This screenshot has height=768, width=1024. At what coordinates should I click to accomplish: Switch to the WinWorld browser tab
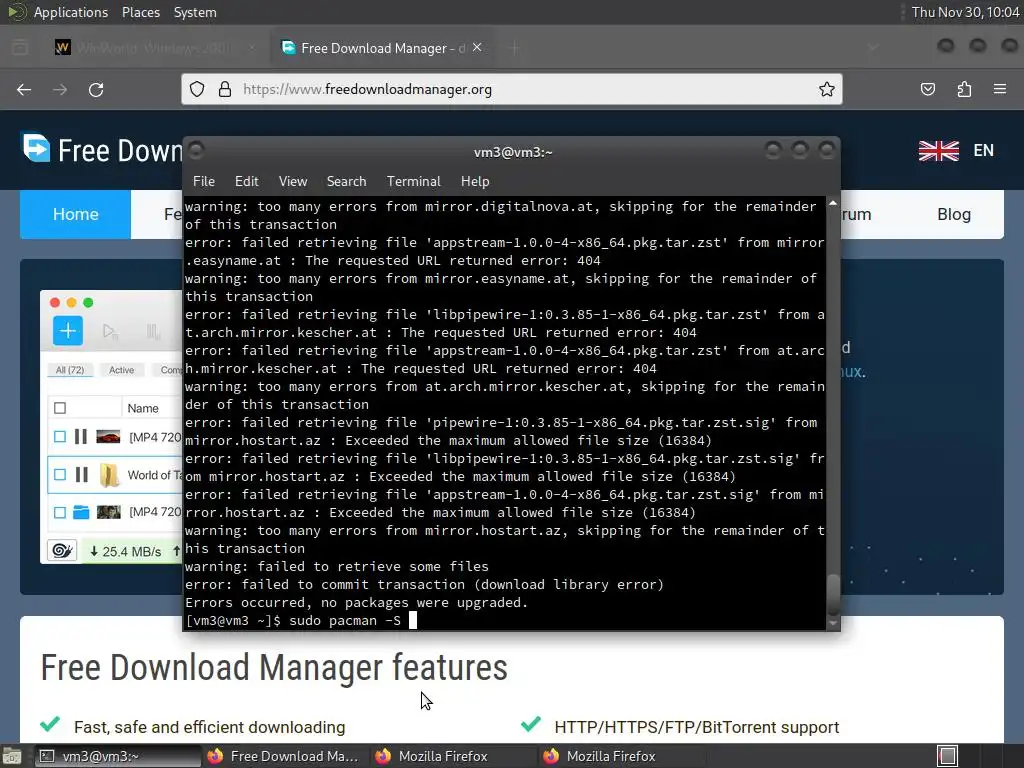pos(155,48)
